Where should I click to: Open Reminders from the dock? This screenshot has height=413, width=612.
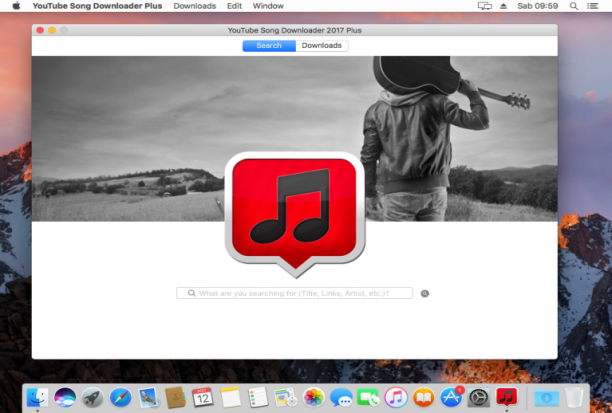pyautogui.click(x=258, y=397)
